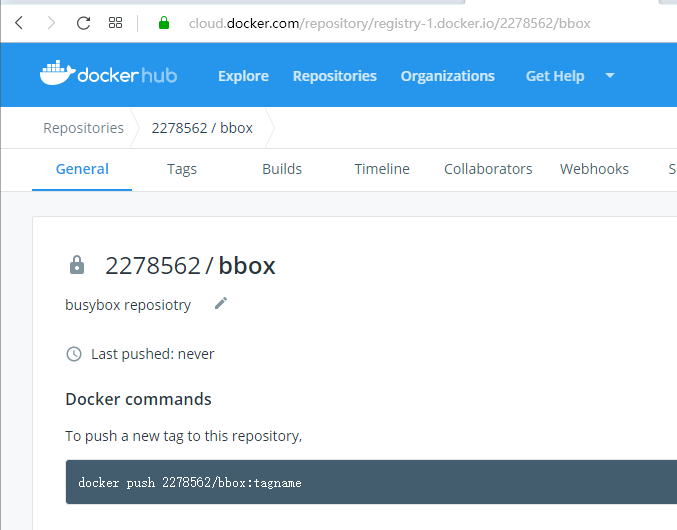The height and width of the screenshot is (530, 677).
Task: Click the 'To push a new tag' text
Action: tap(183, 436)
